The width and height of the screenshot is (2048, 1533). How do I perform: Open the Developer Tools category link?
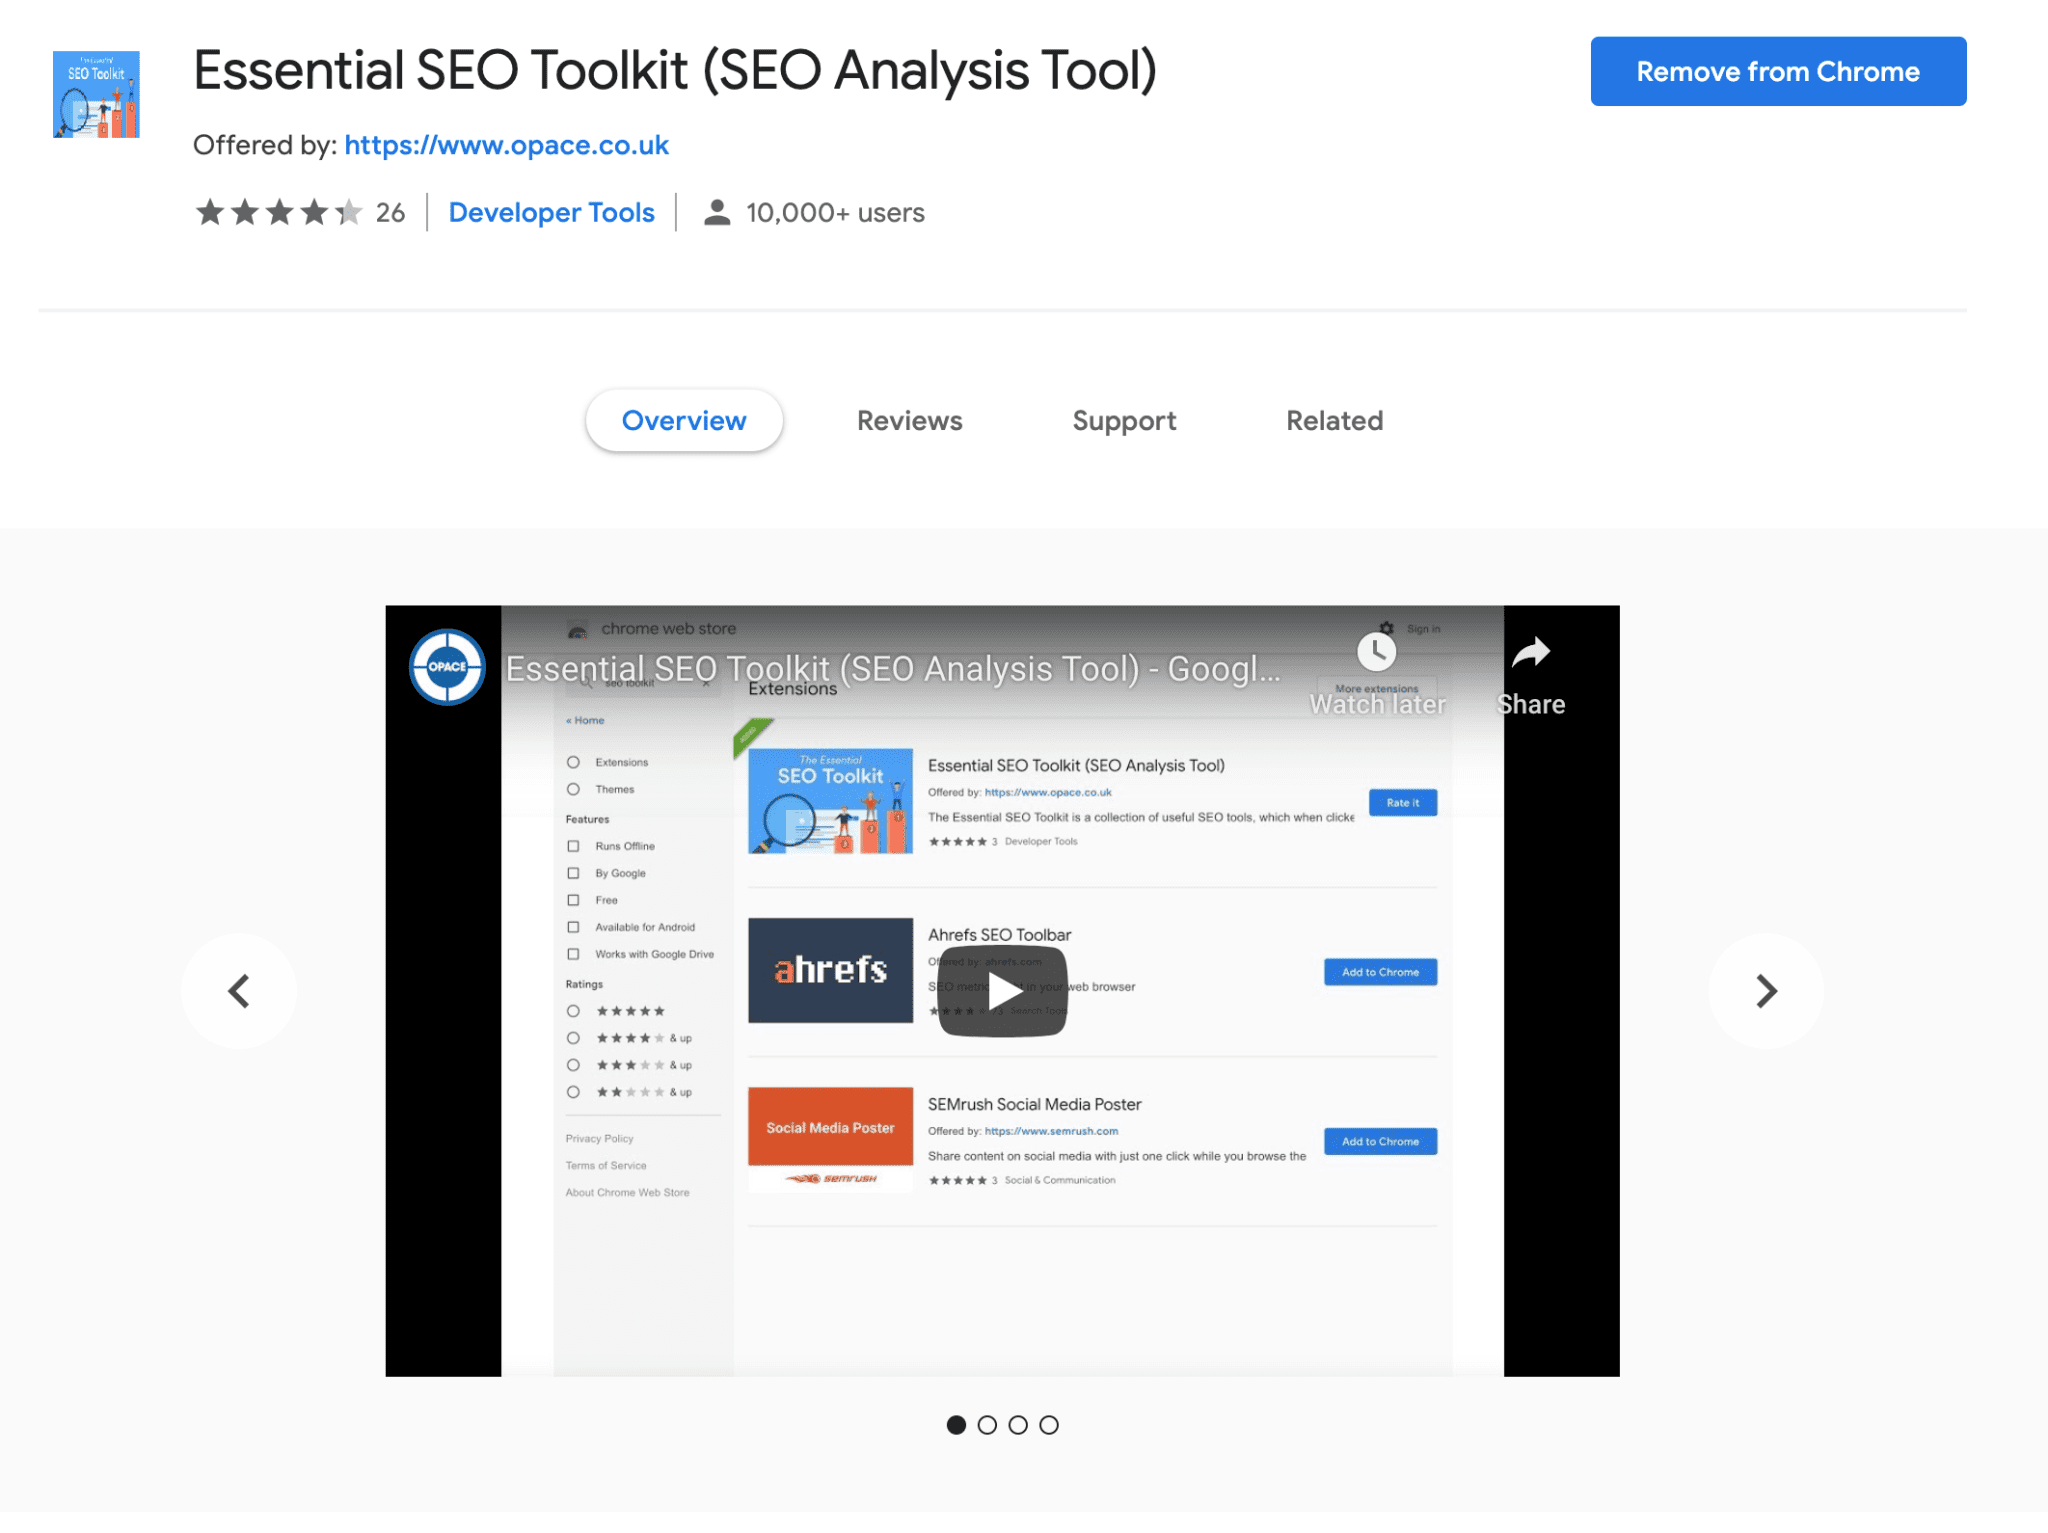coord(551,212)
